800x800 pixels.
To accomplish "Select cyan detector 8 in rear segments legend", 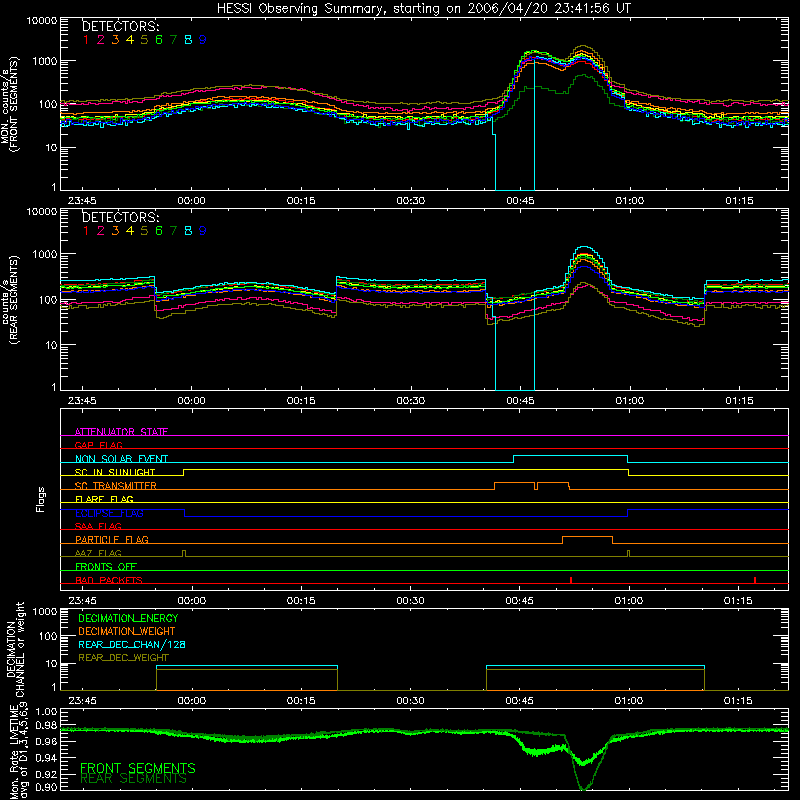I will point(188,231).
